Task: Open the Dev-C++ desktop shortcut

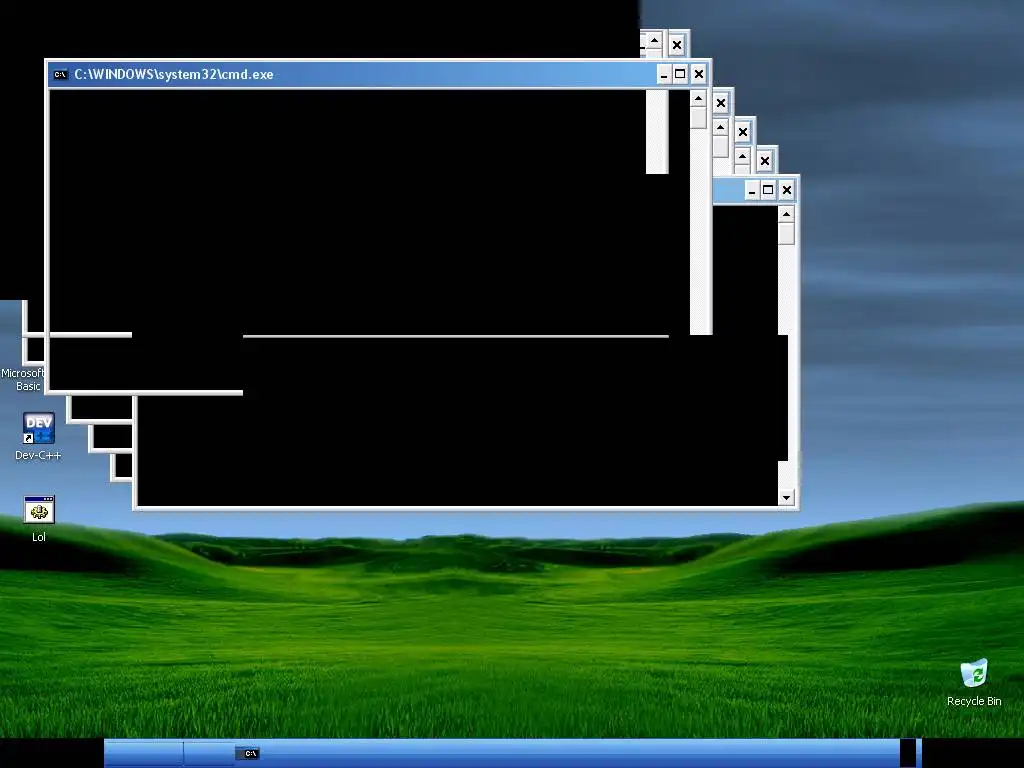Action: tap(39, 428)
